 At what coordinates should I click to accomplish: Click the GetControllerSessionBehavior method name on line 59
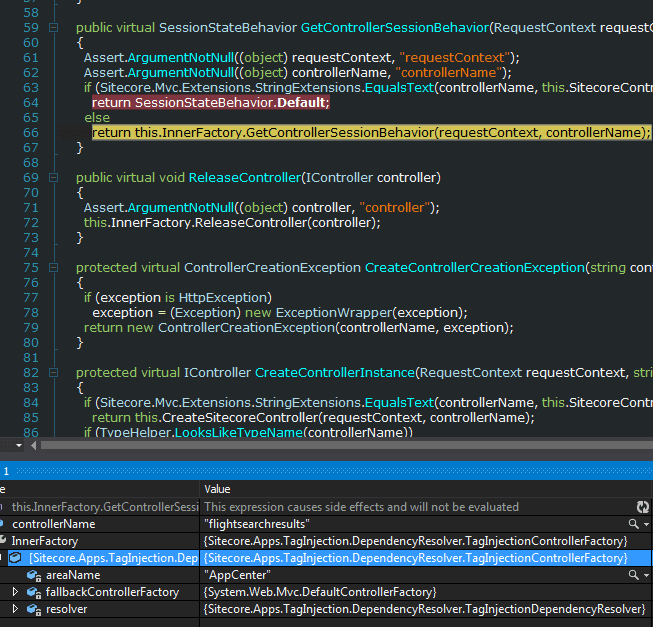[x=395, y=27]
